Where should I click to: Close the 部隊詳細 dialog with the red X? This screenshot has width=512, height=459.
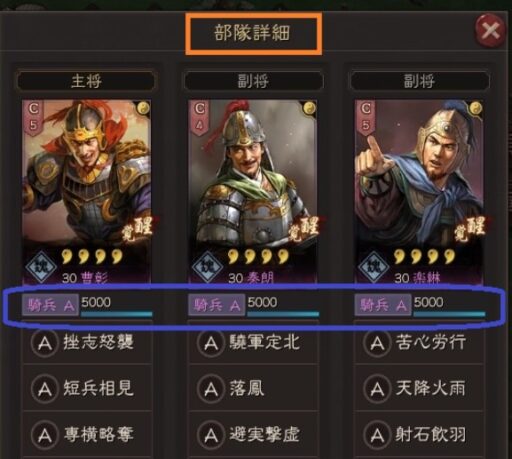pyautogui.click(x=490, y=31)
